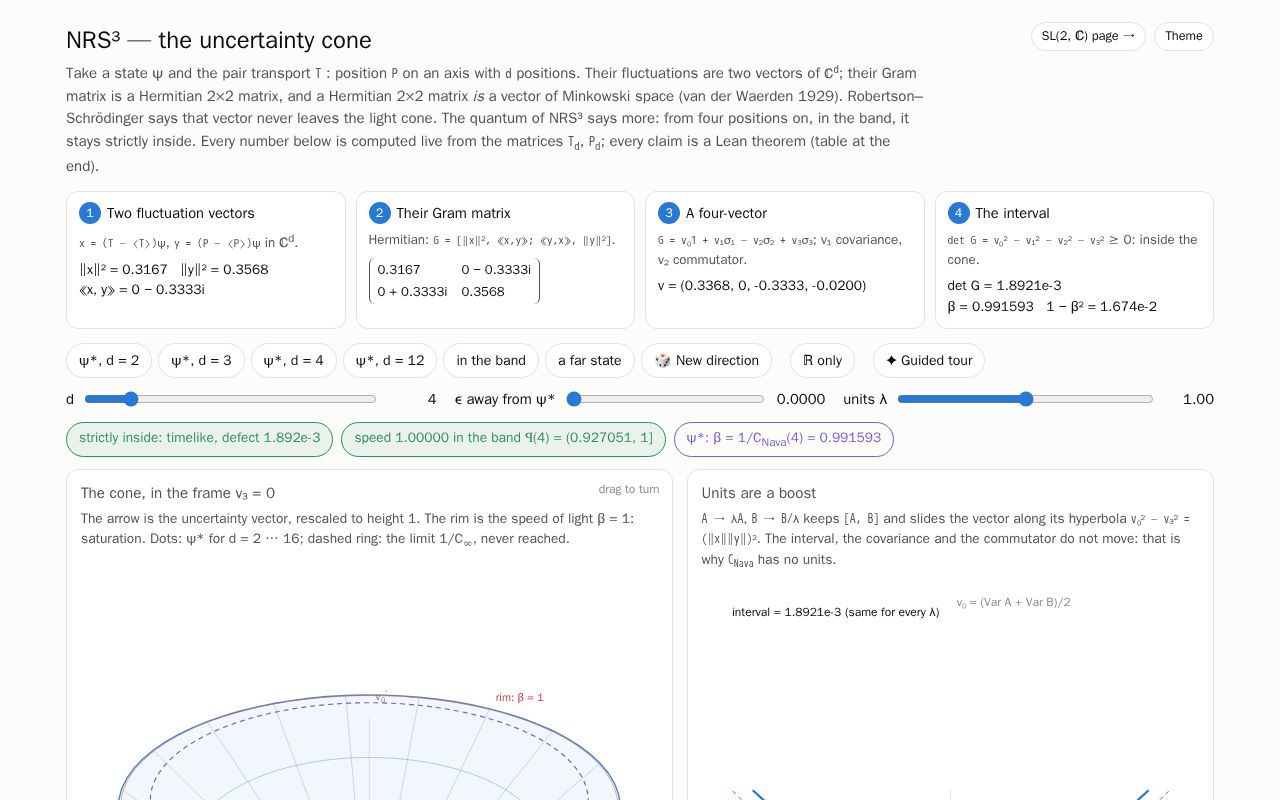Load 'a far state' preset
Image resolution: width=1280 pixels, height=800 pixels.
tap(590, 361)
